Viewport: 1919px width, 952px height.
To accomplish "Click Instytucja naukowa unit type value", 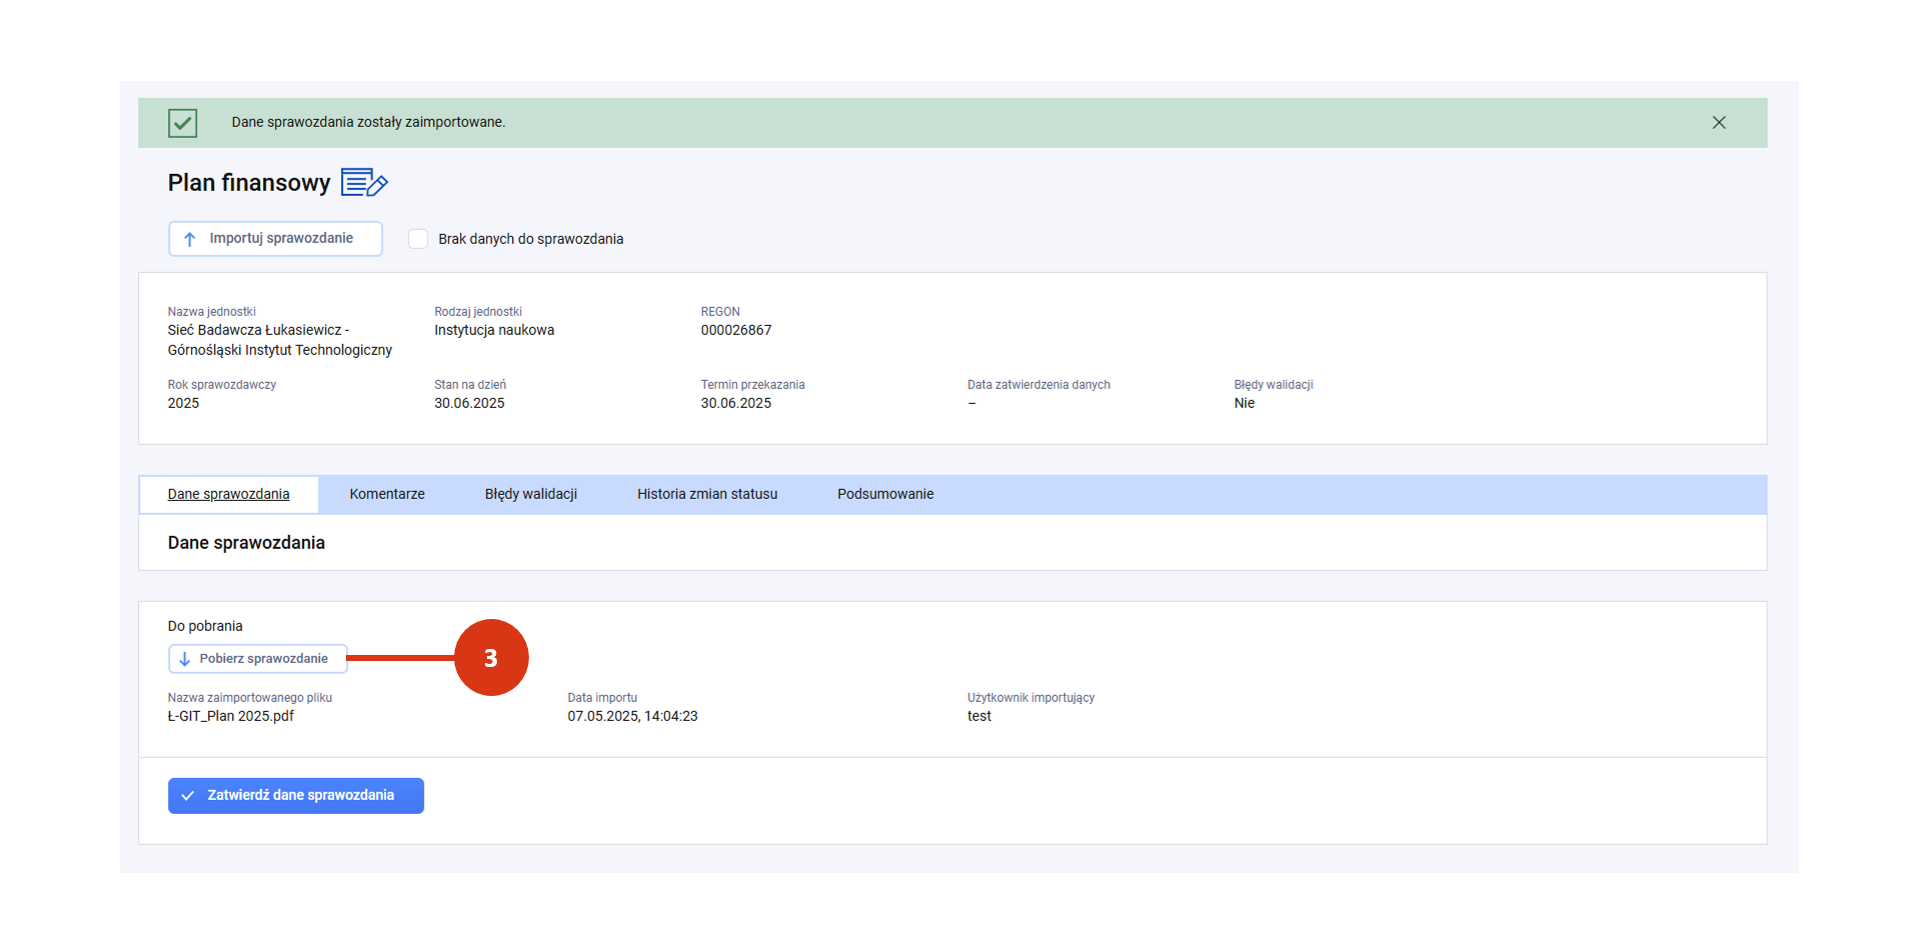I will click(494, 330).
